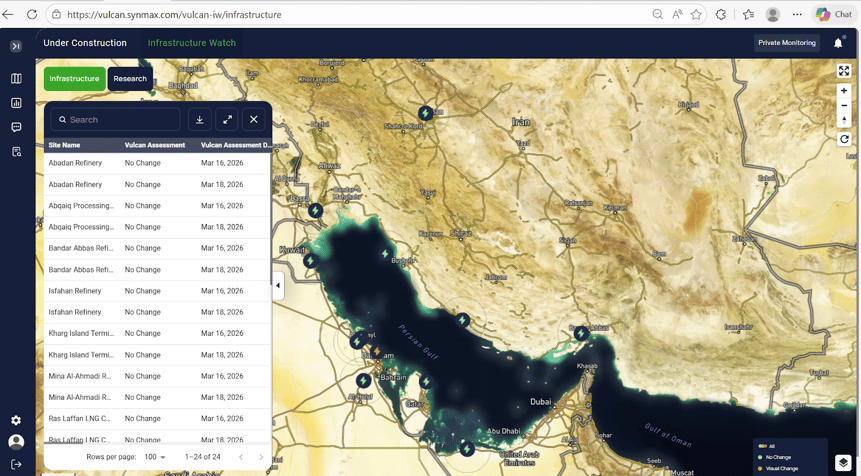Reset map bearing with compass button

point(844,120)
